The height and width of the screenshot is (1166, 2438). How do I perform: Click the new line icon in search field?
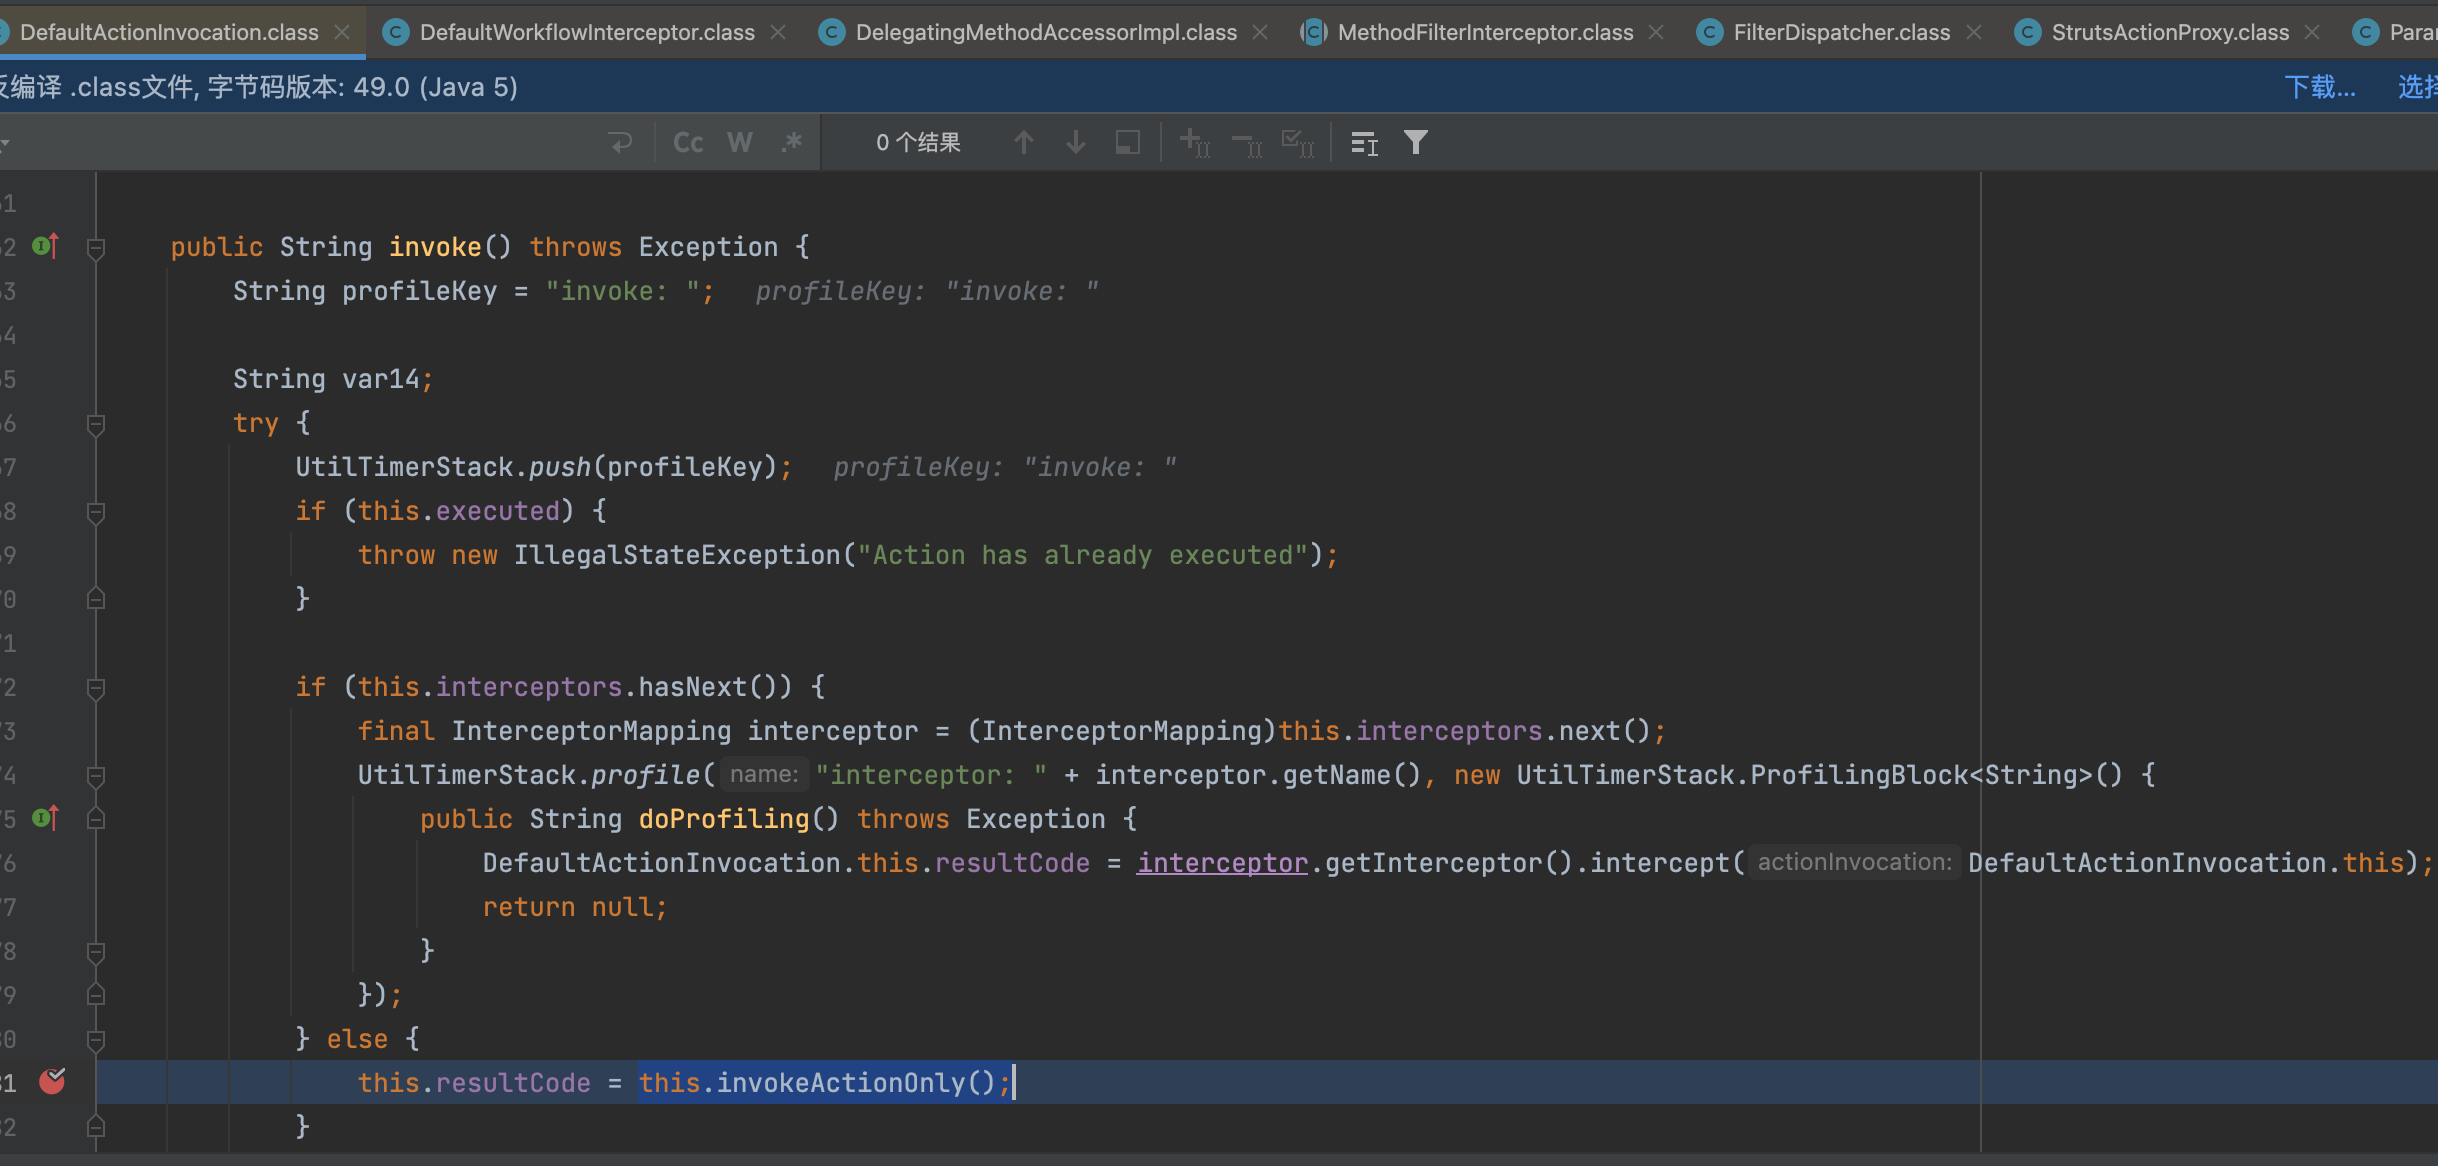click(x=620, y=143)
